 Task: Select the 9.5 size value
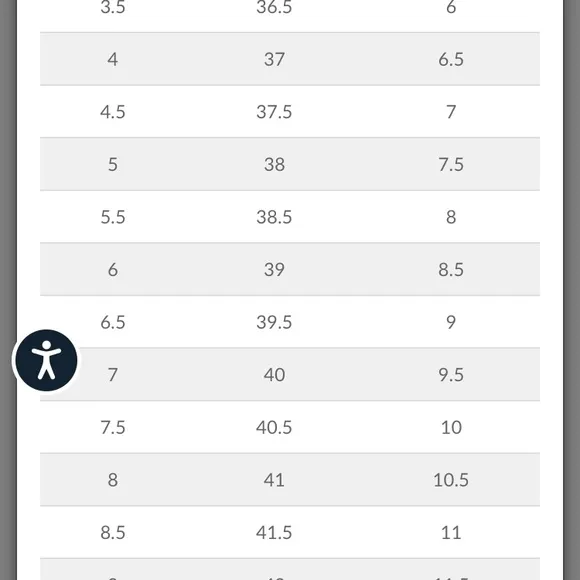tap(451, 374)
